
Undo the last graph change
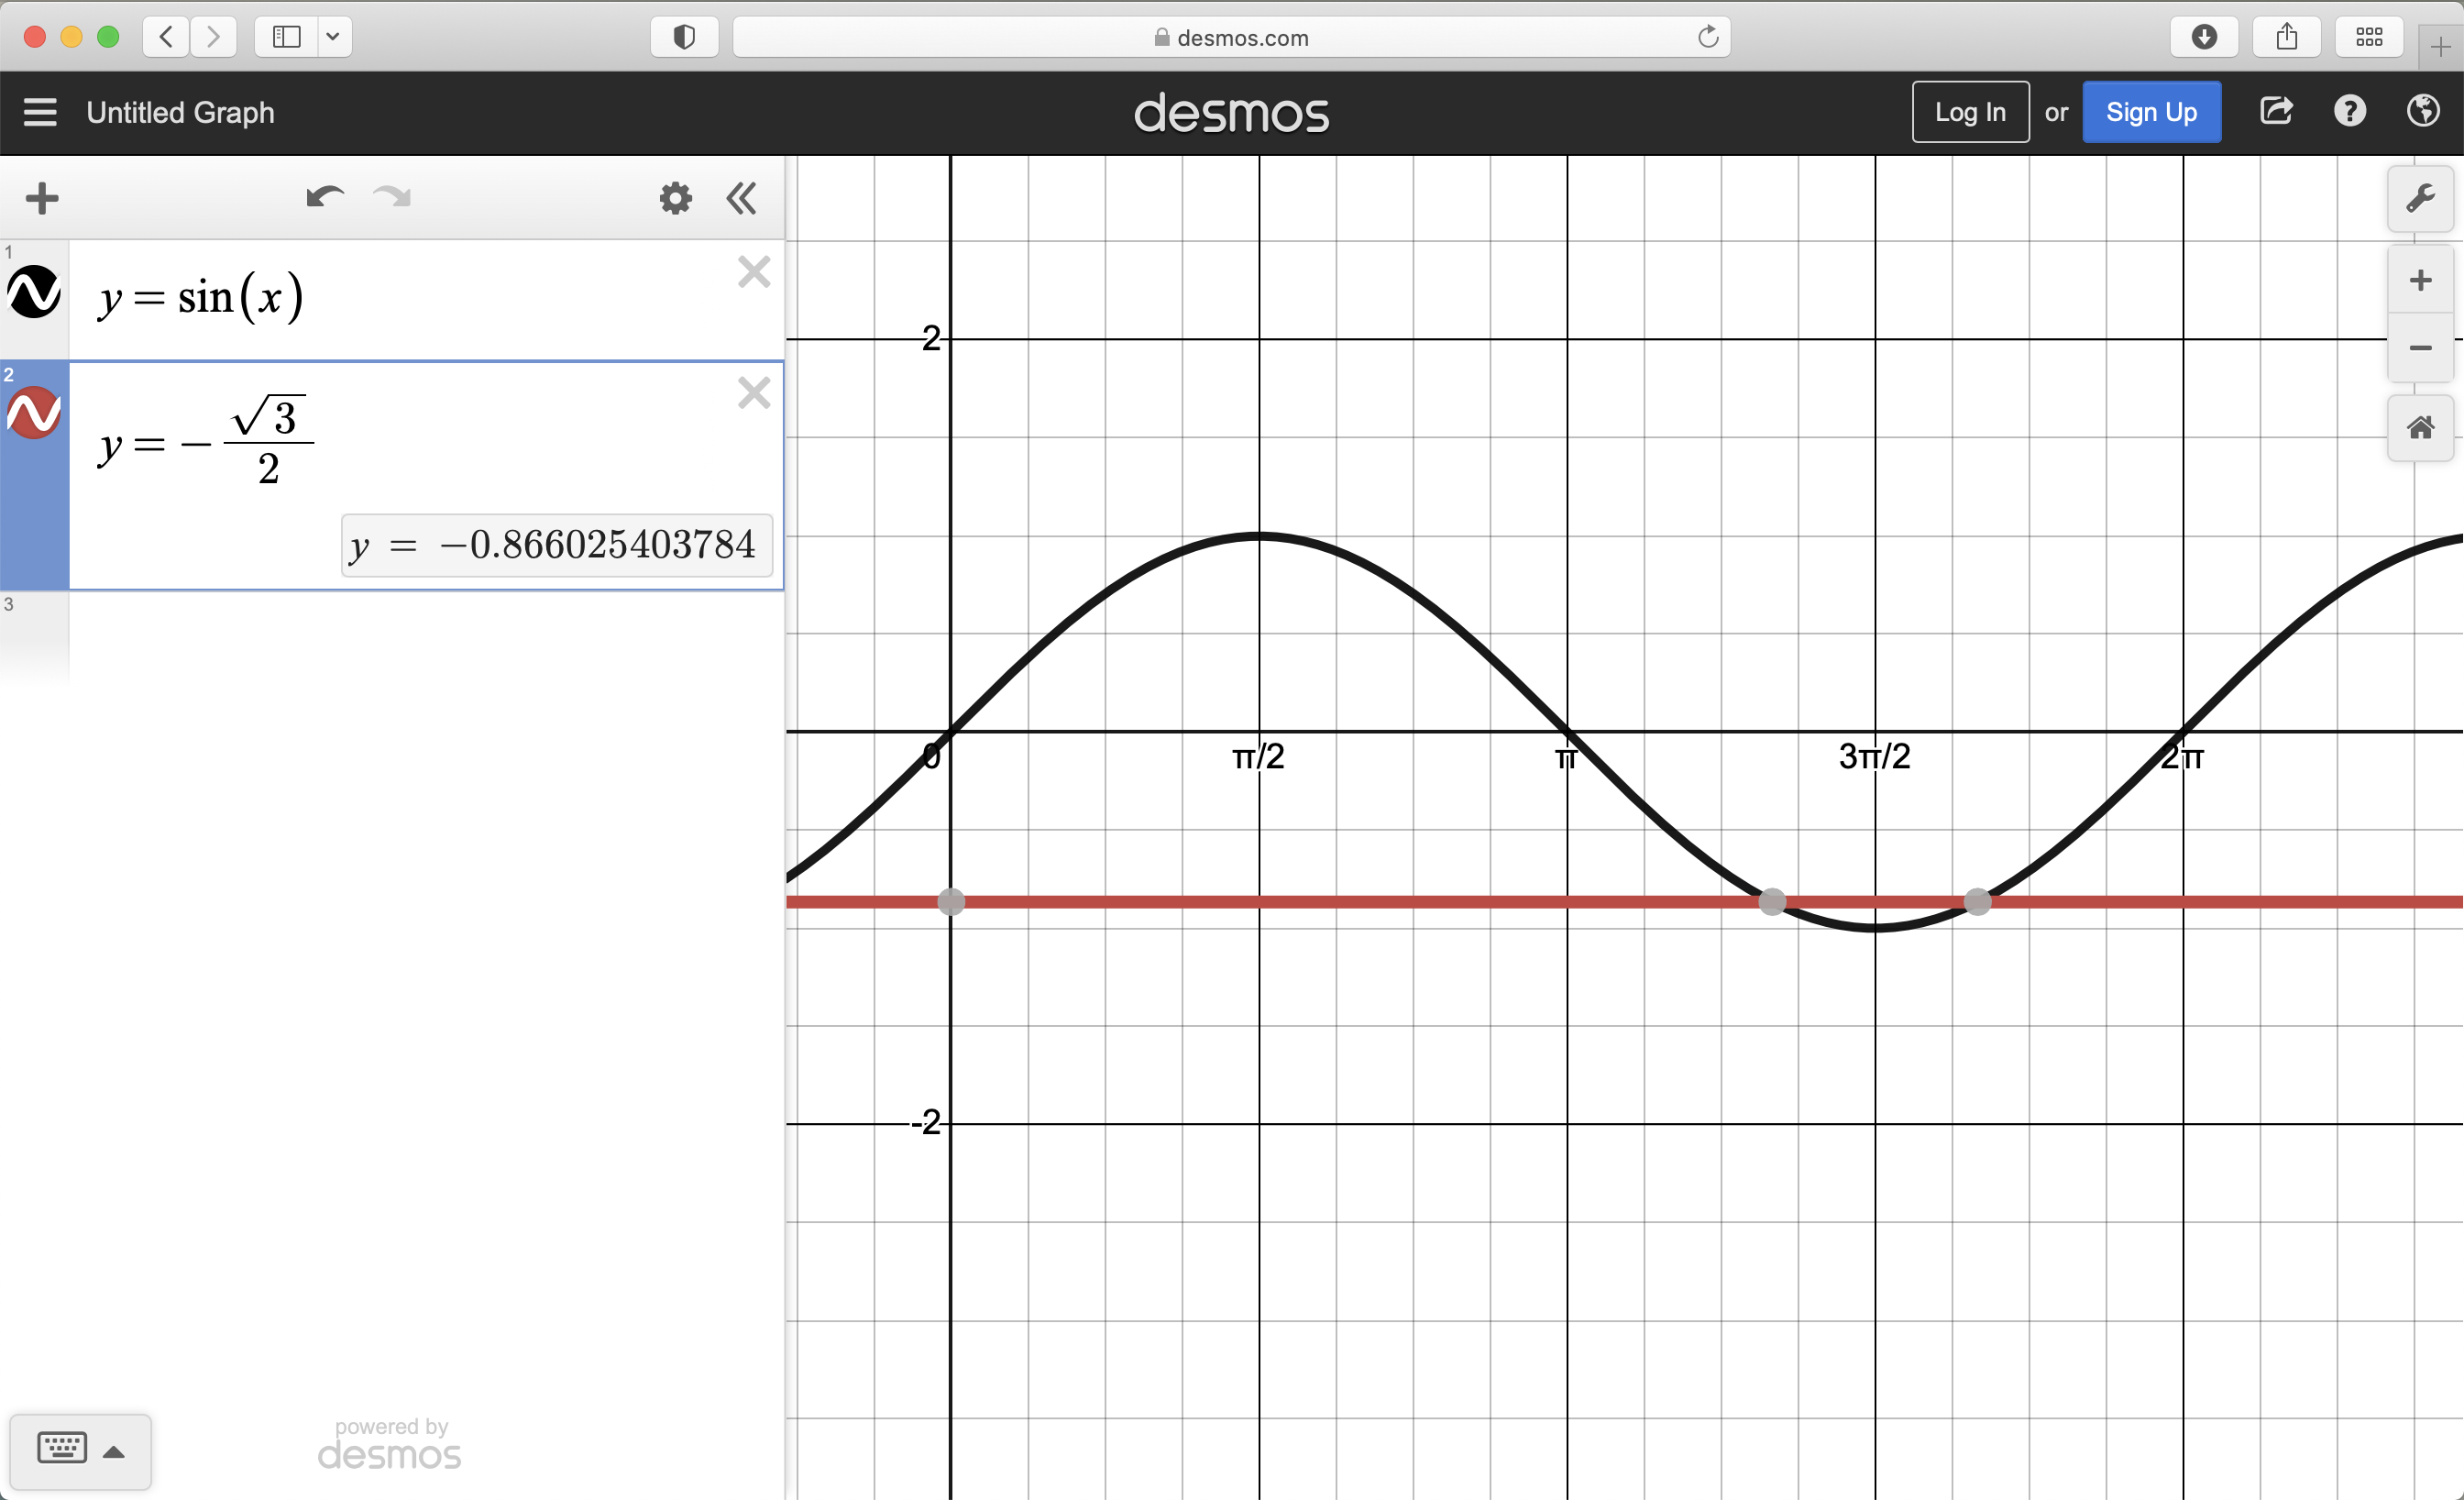[323, 197]
